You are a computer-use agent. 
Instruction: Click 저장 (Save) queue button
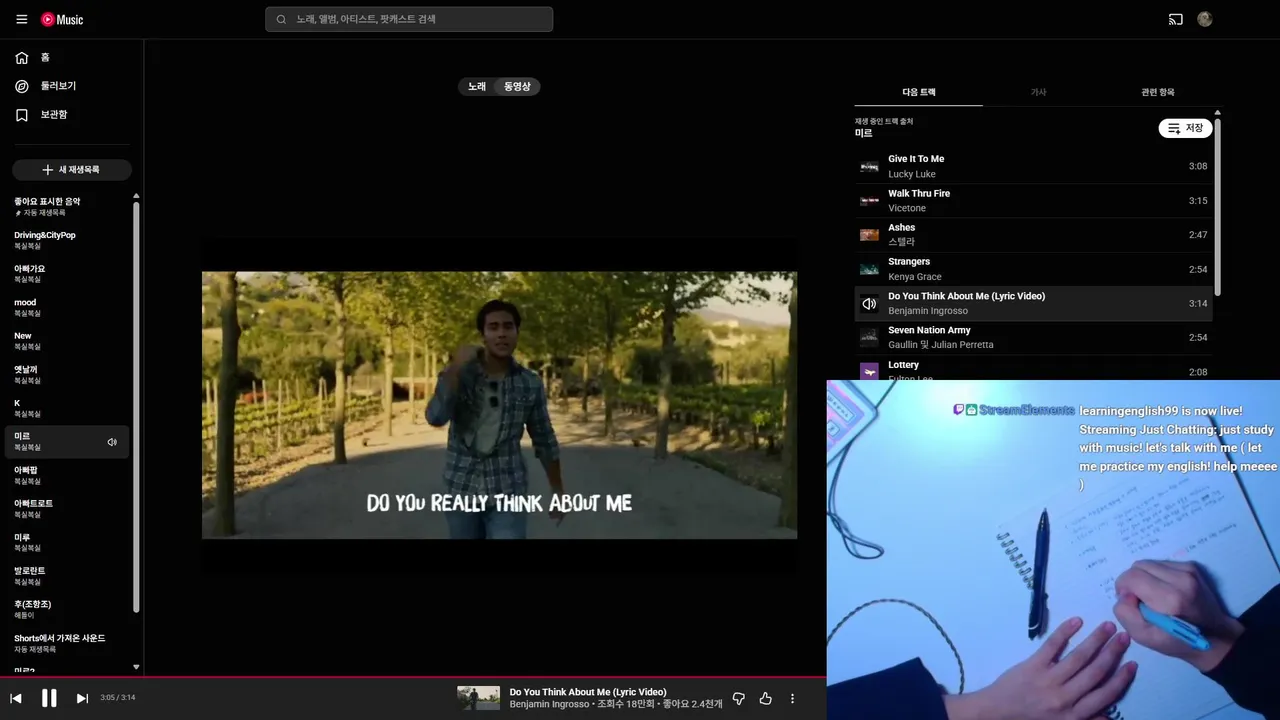coord(1185,128)
